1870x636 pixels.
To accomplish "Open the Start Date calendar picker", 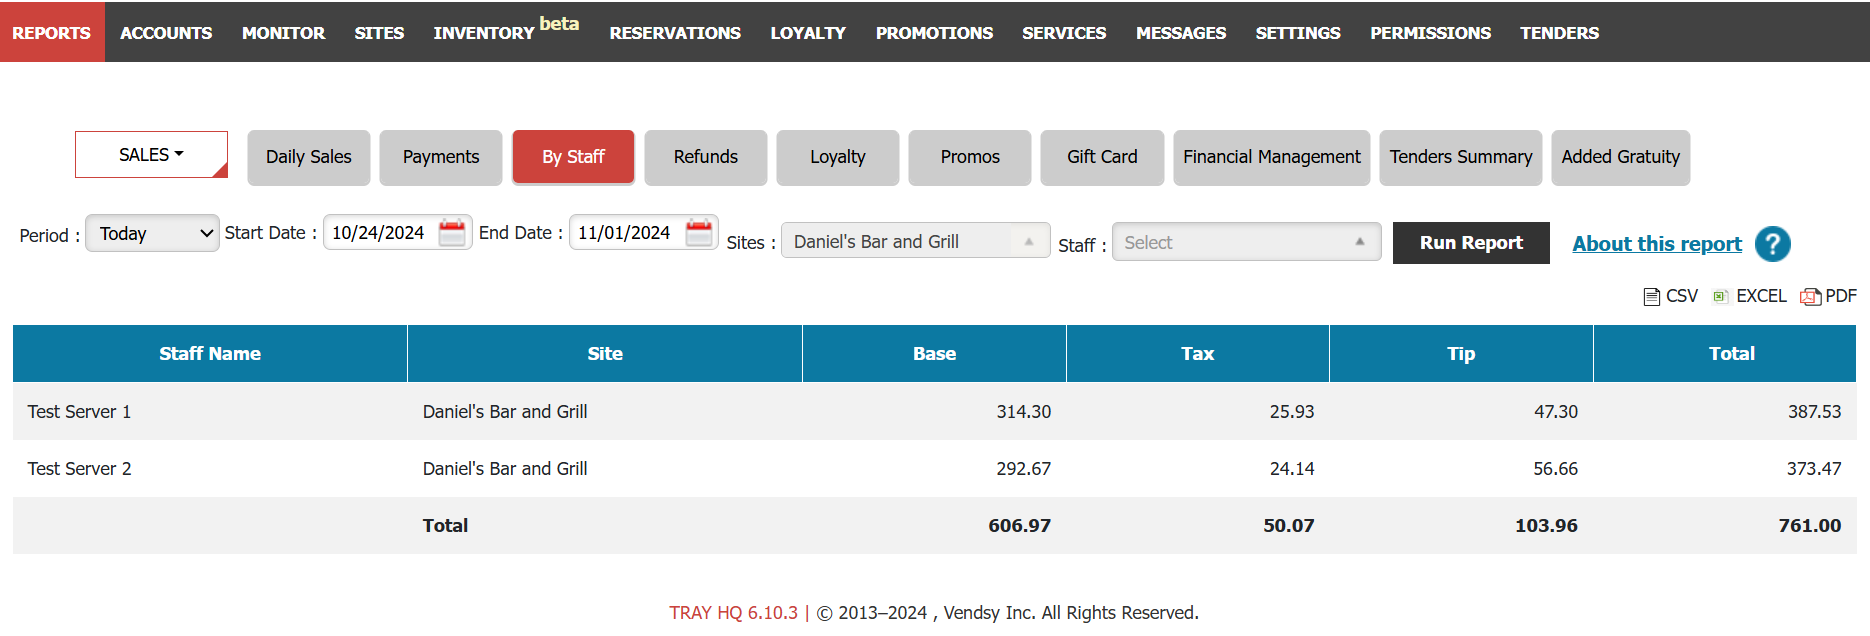I will 452,233.
